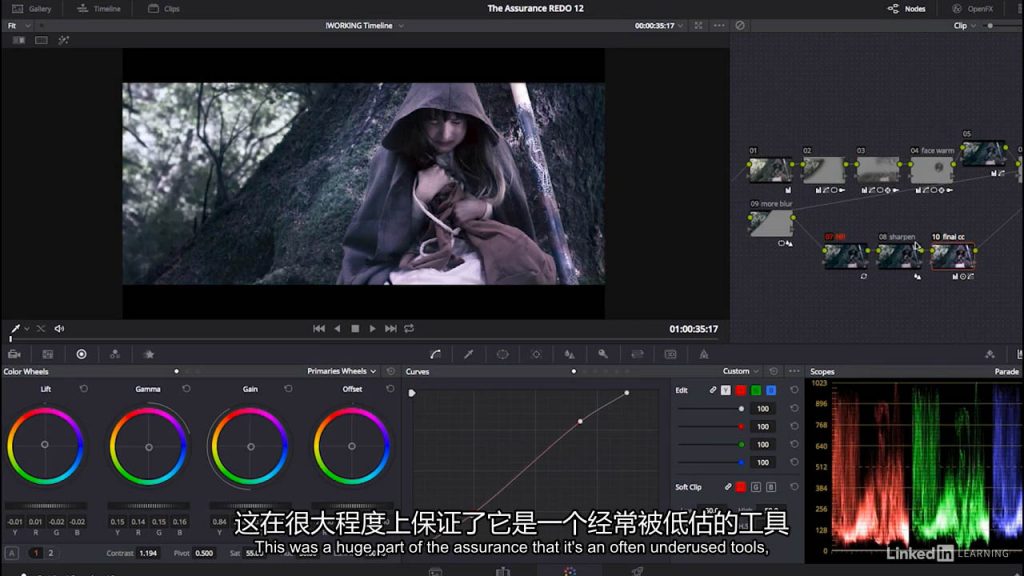
Task: Switch to color wheels page 2
Action: (50, 553)
